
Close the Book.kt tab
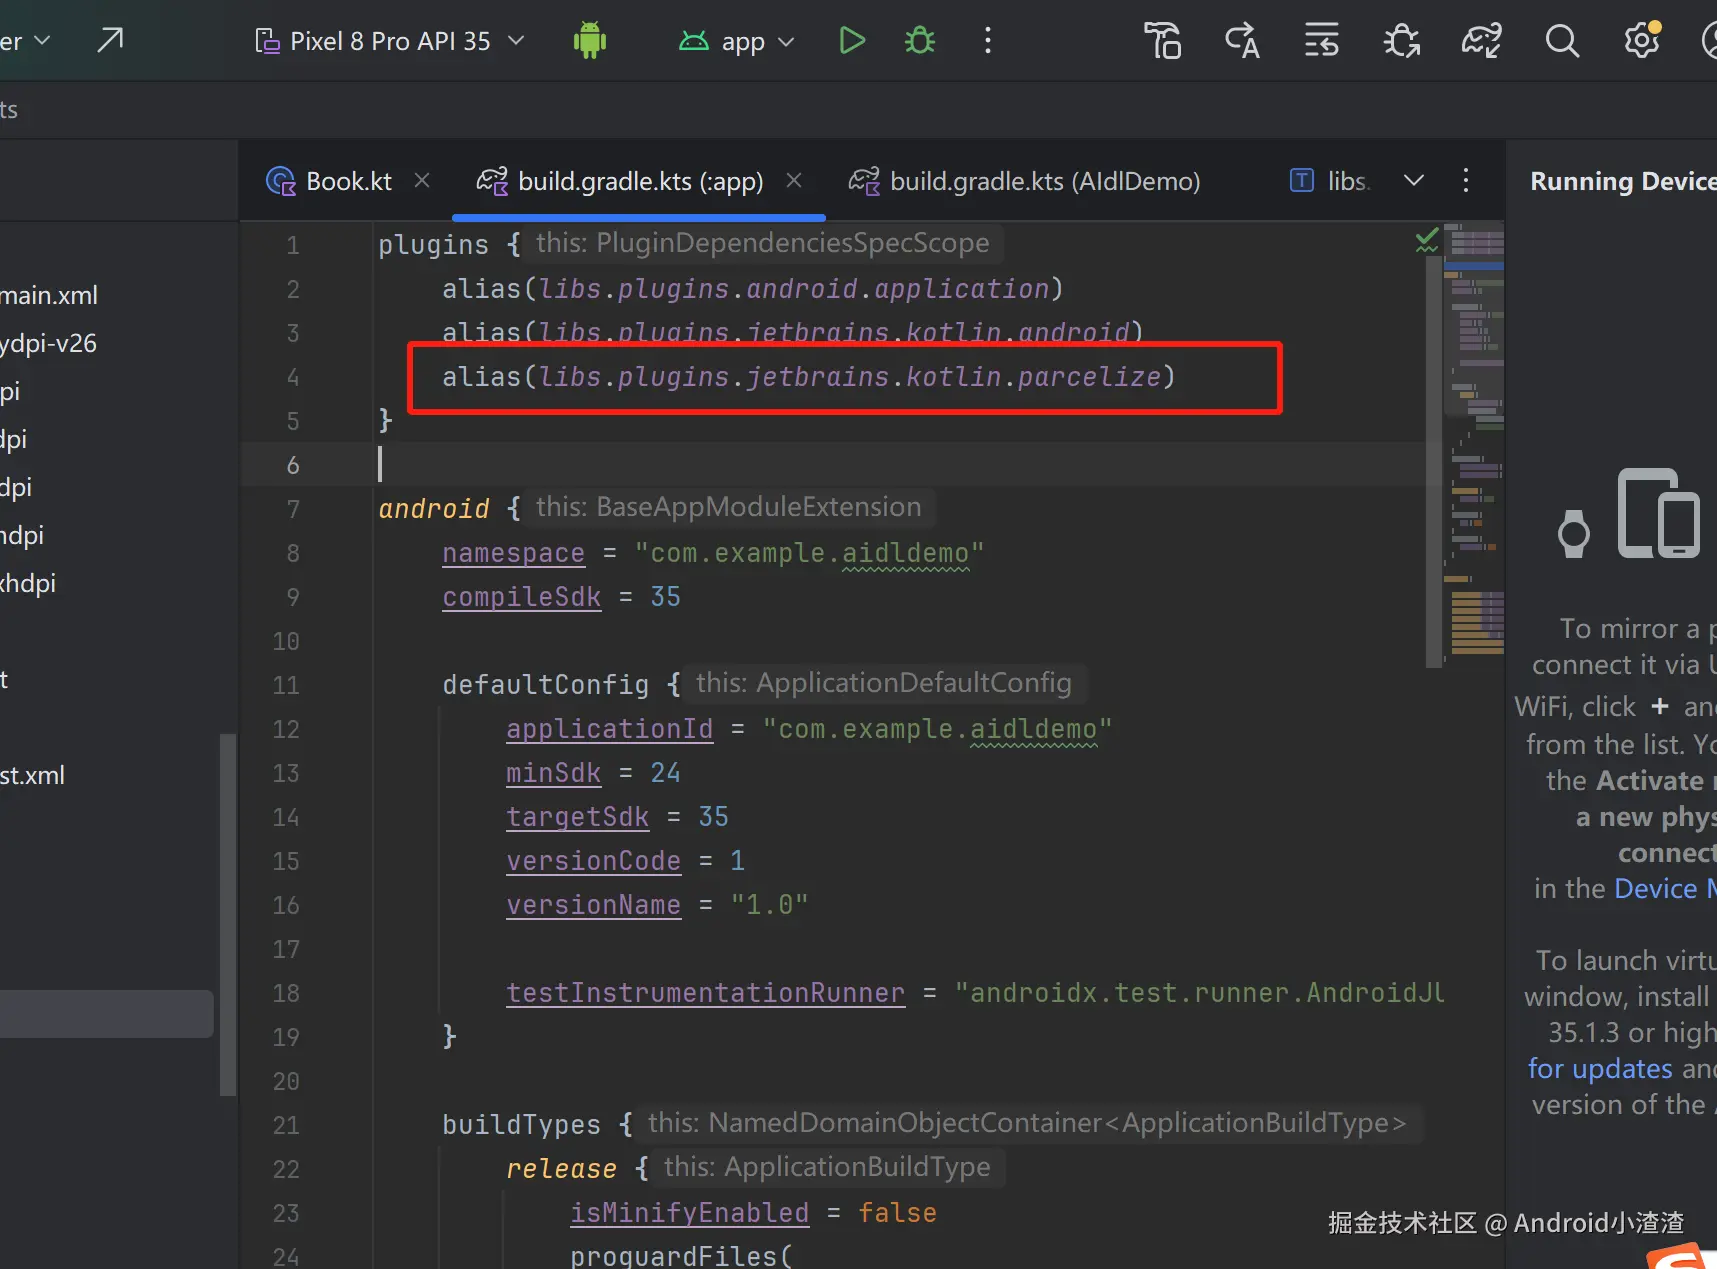click(422, 180)
